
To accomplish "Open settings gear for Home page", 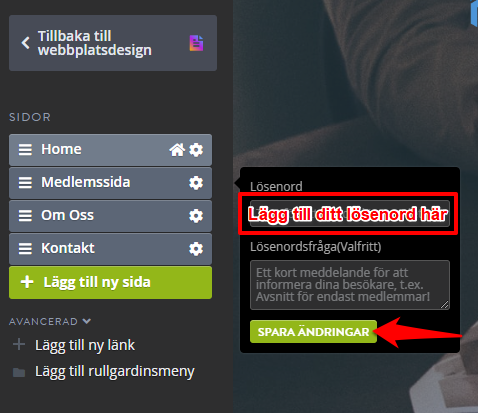I will [196, 150].
